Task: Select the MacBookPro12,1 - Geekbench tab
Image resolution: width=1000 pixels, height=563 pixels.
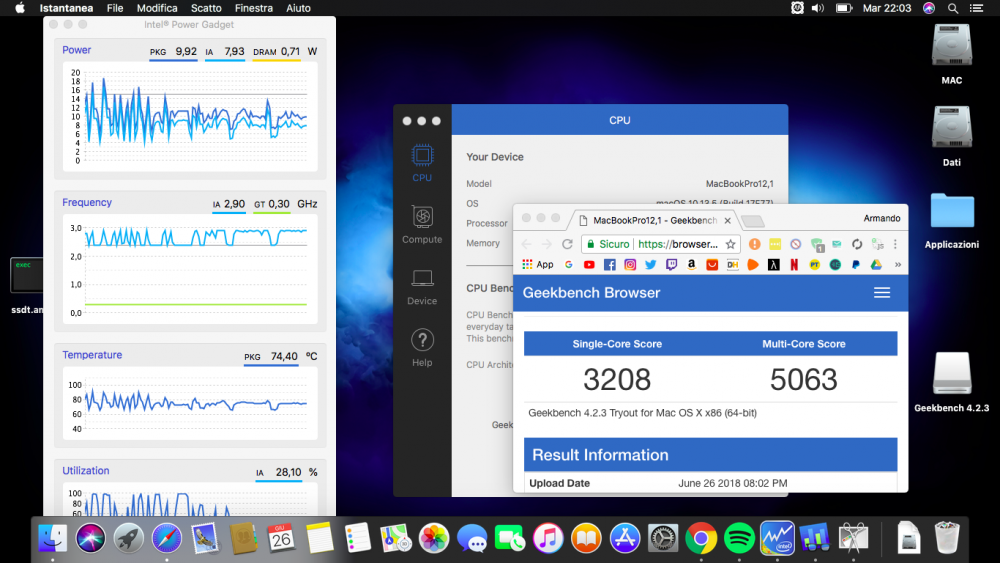Action: click(654, 221)
